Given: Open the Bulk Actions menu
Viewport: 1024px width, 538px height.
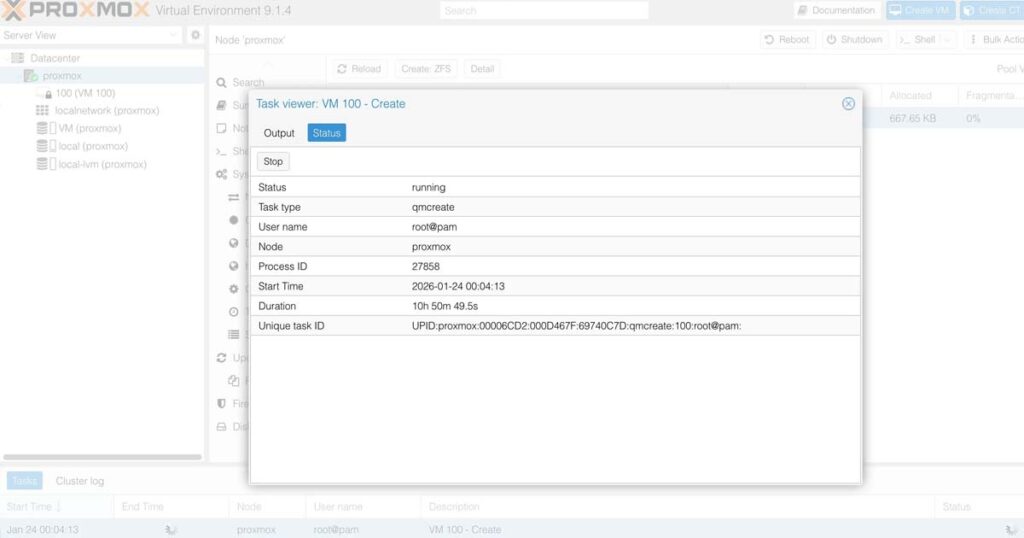Looking at the screenshot, I should pos(996,40).
